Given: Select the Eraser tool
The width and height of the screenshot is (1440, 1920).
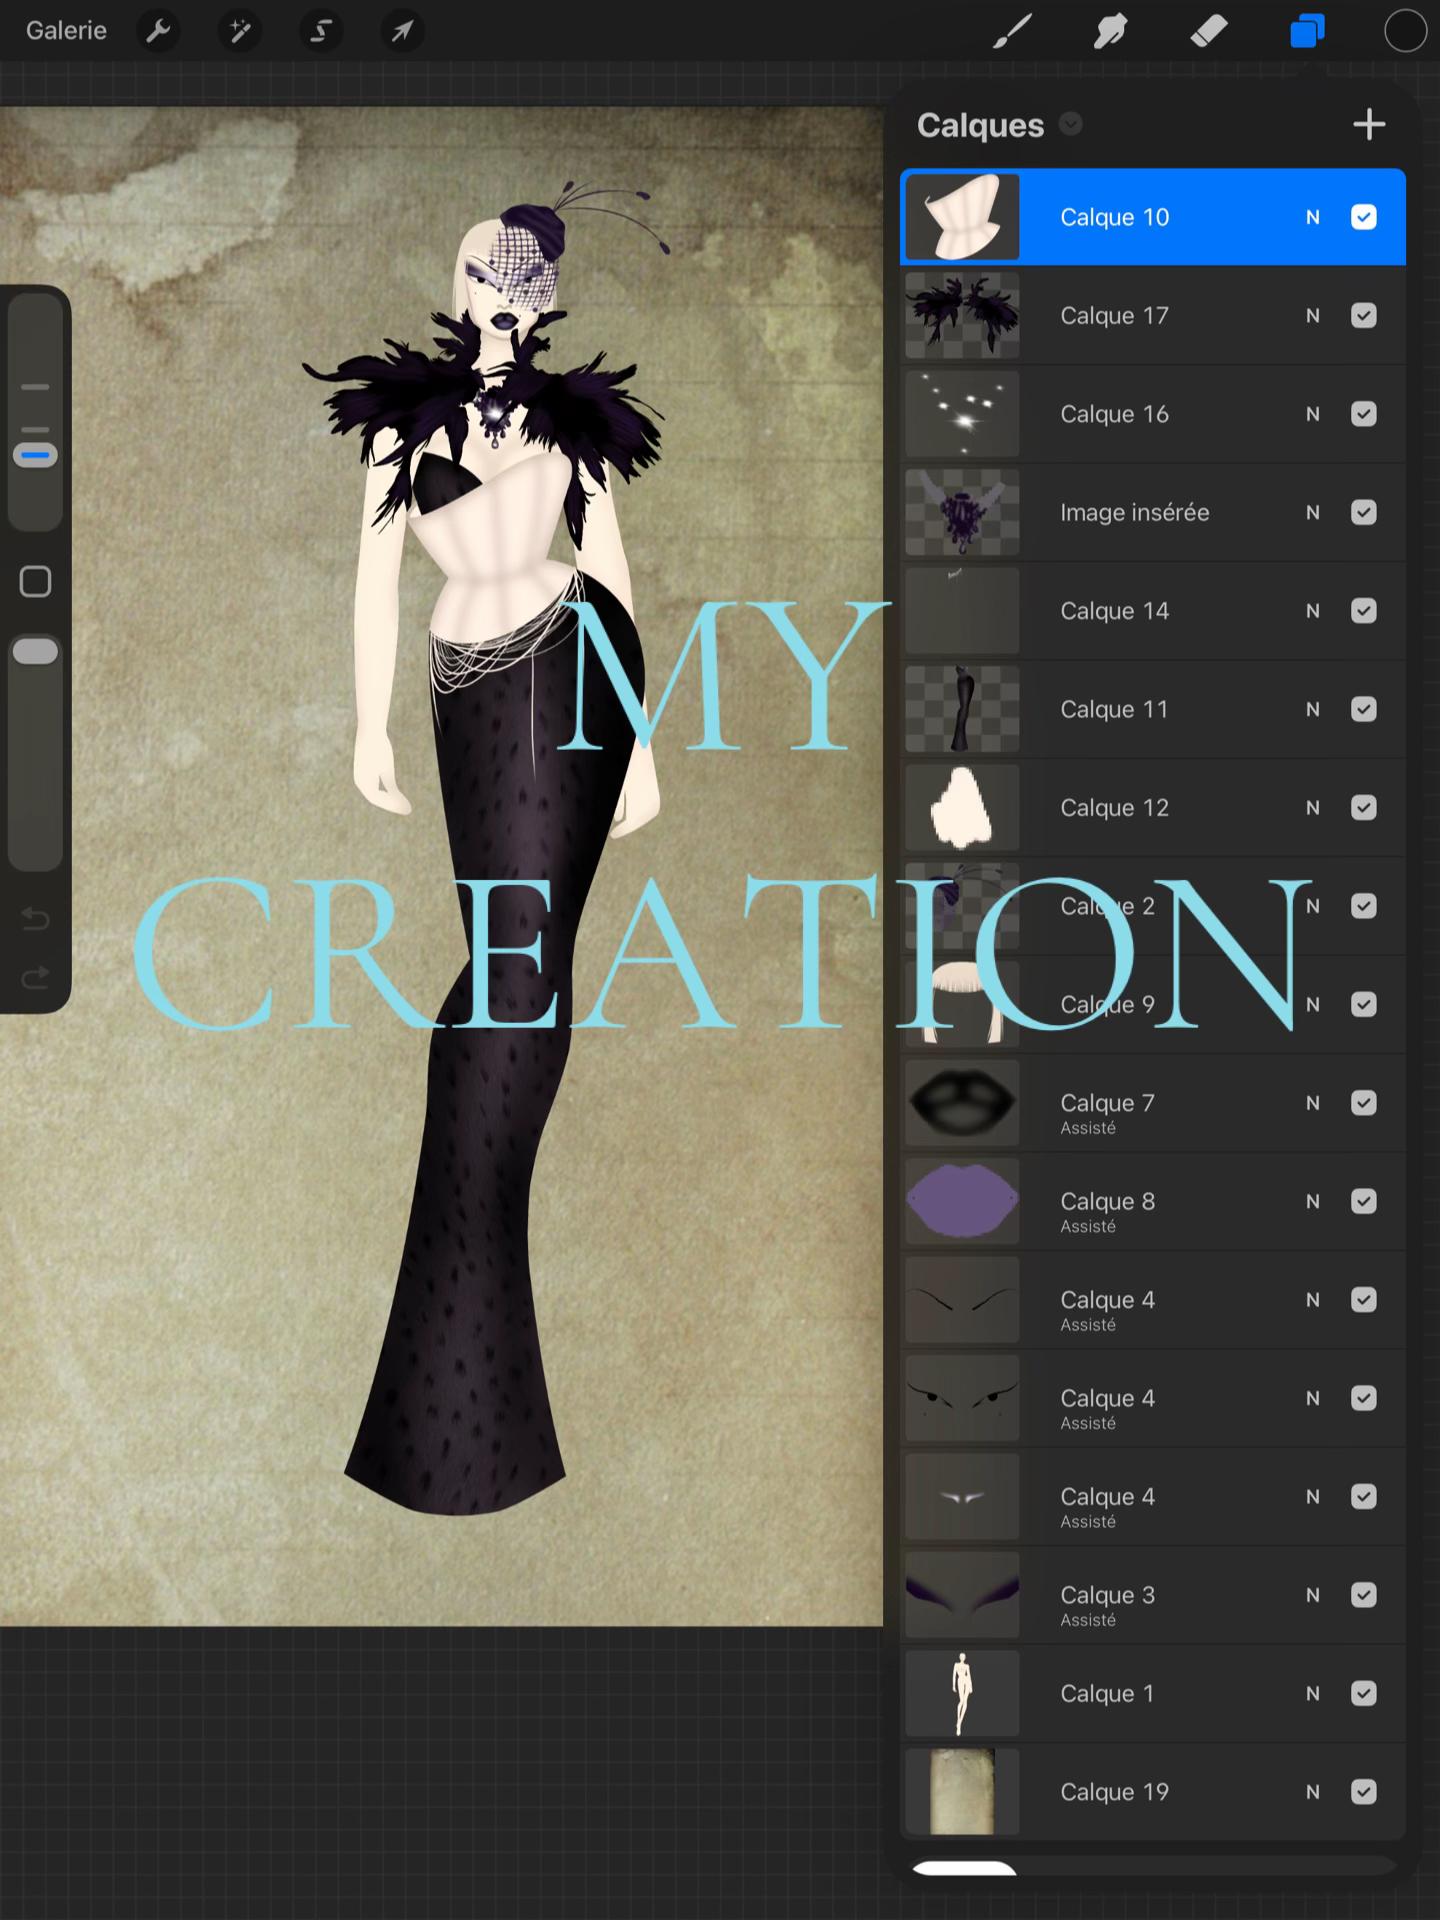Looking at the screenshot, I should coord(1209,32).
